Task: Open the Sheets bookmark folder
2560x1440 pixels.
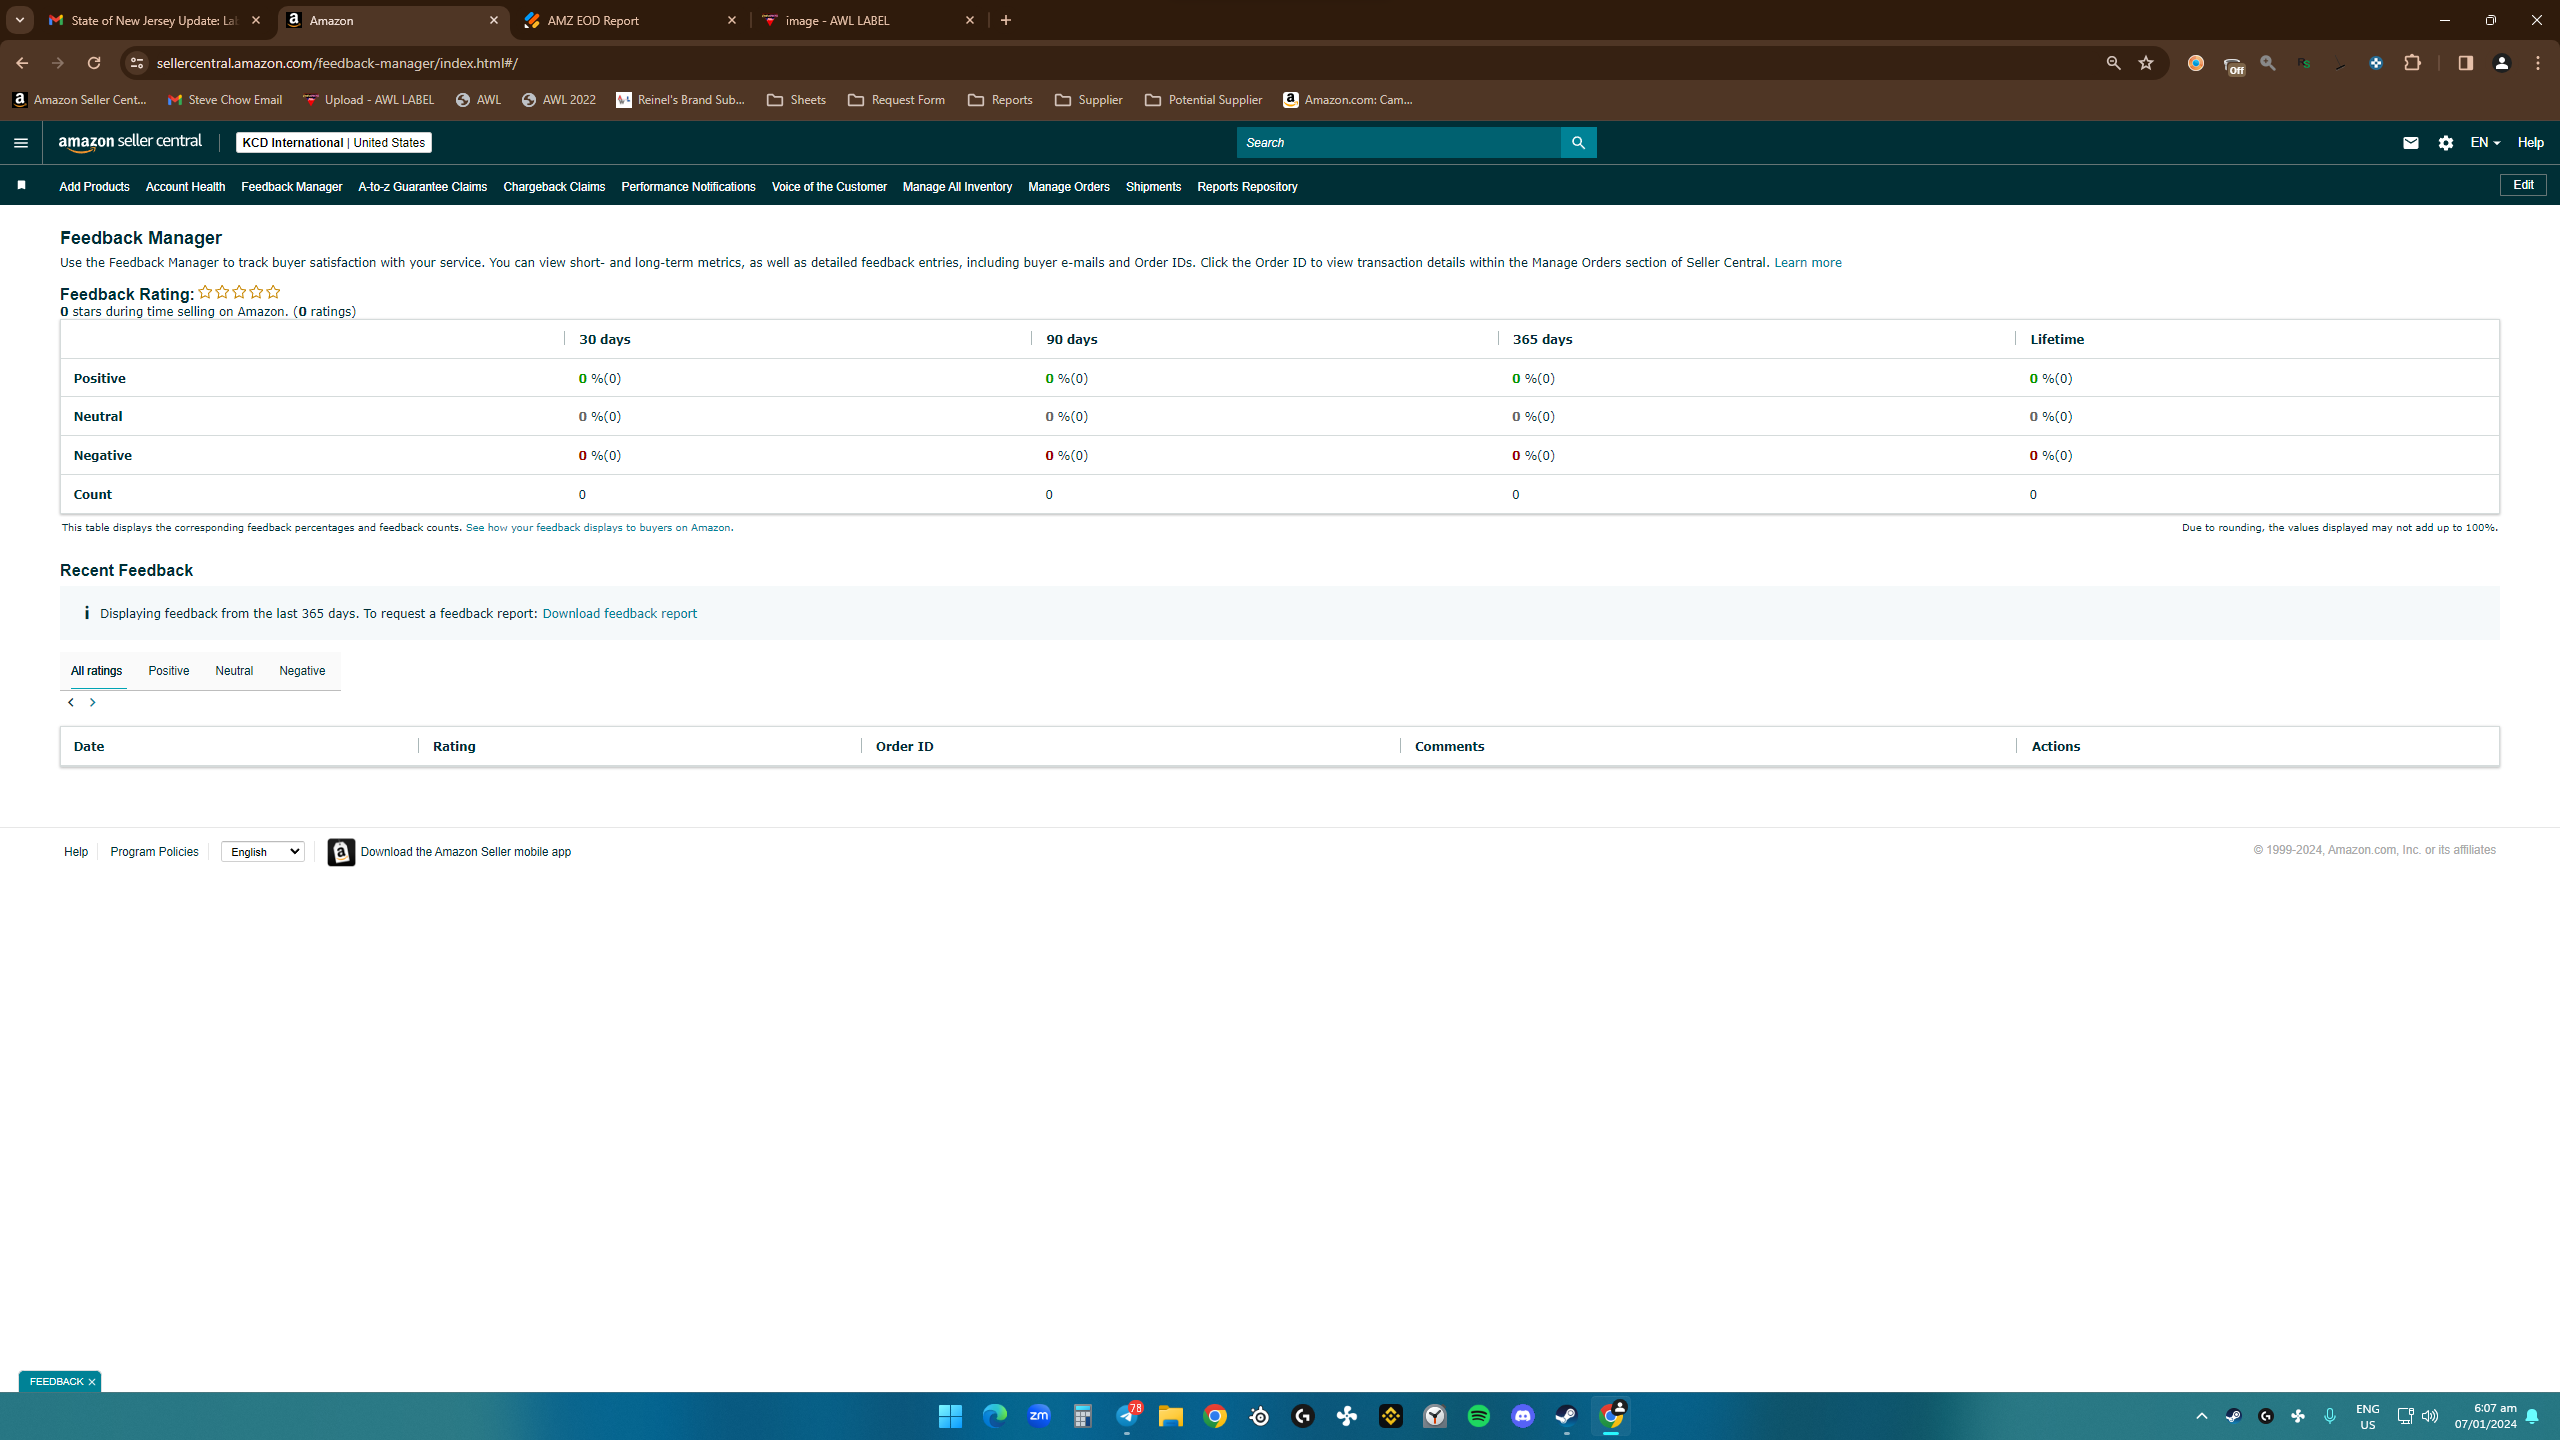Action: (x=796, y=100)
